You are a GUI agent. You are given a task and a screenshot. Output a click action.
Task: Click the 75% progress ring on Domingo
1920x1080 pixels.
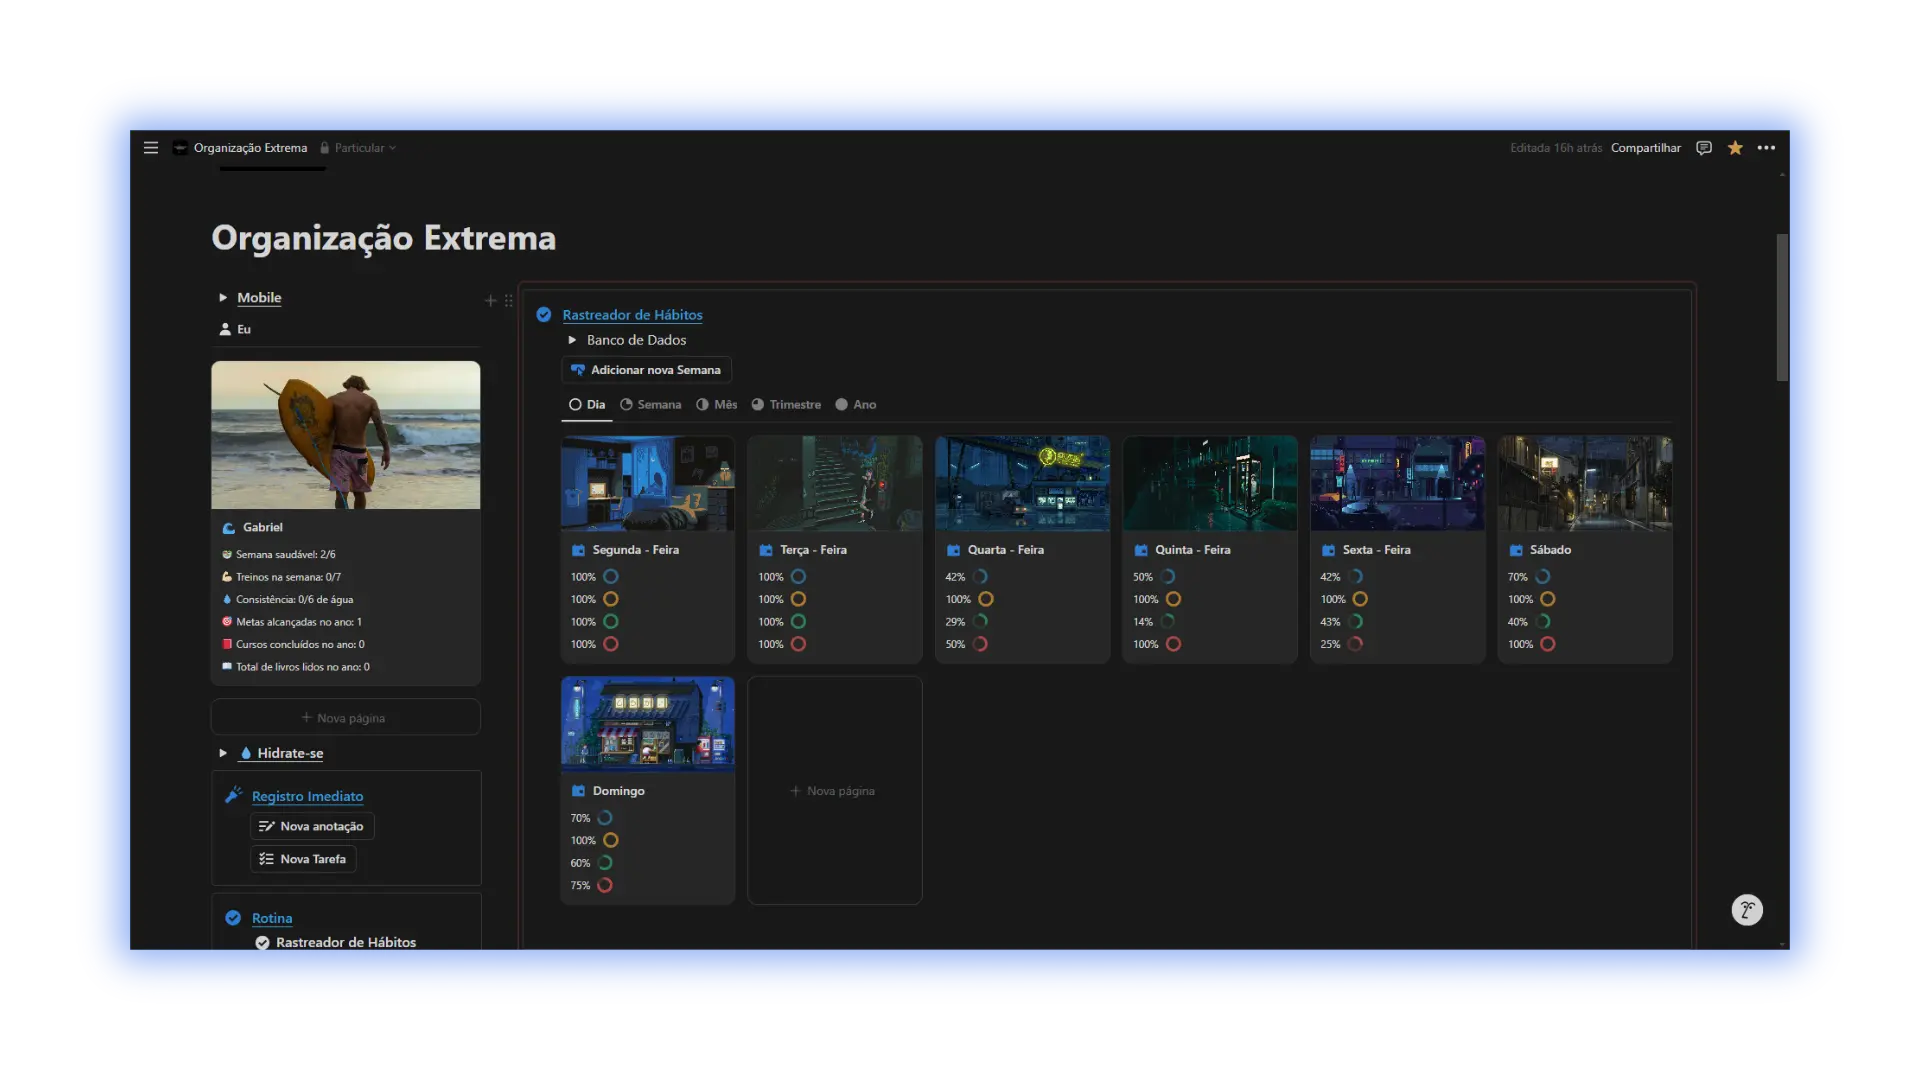click(605, 886)
